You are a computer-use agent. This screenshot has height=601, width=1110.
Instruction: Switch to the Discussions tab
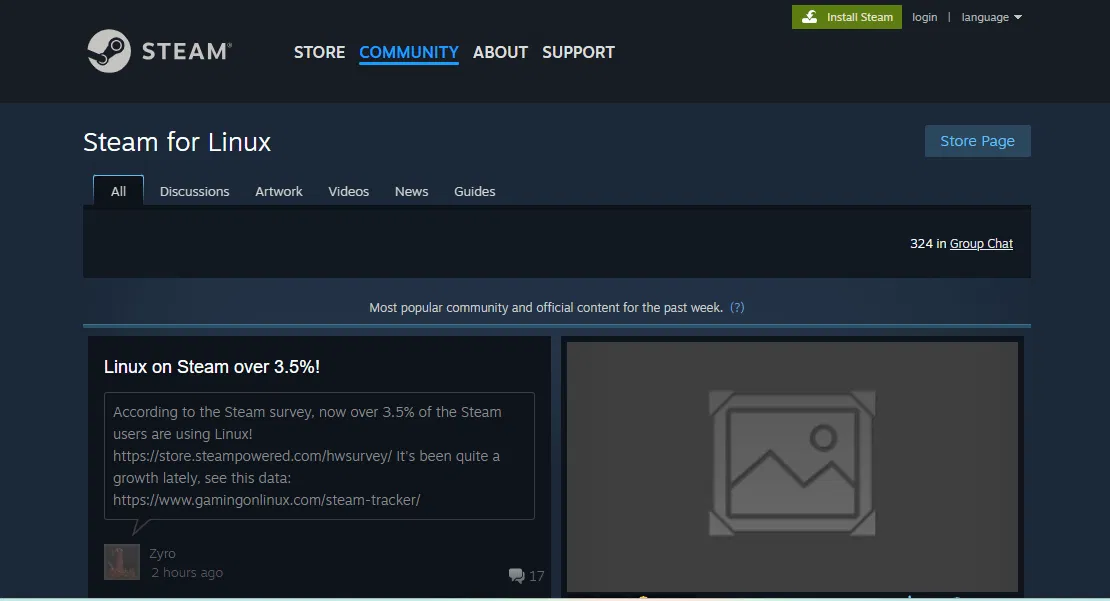point(194,191)
